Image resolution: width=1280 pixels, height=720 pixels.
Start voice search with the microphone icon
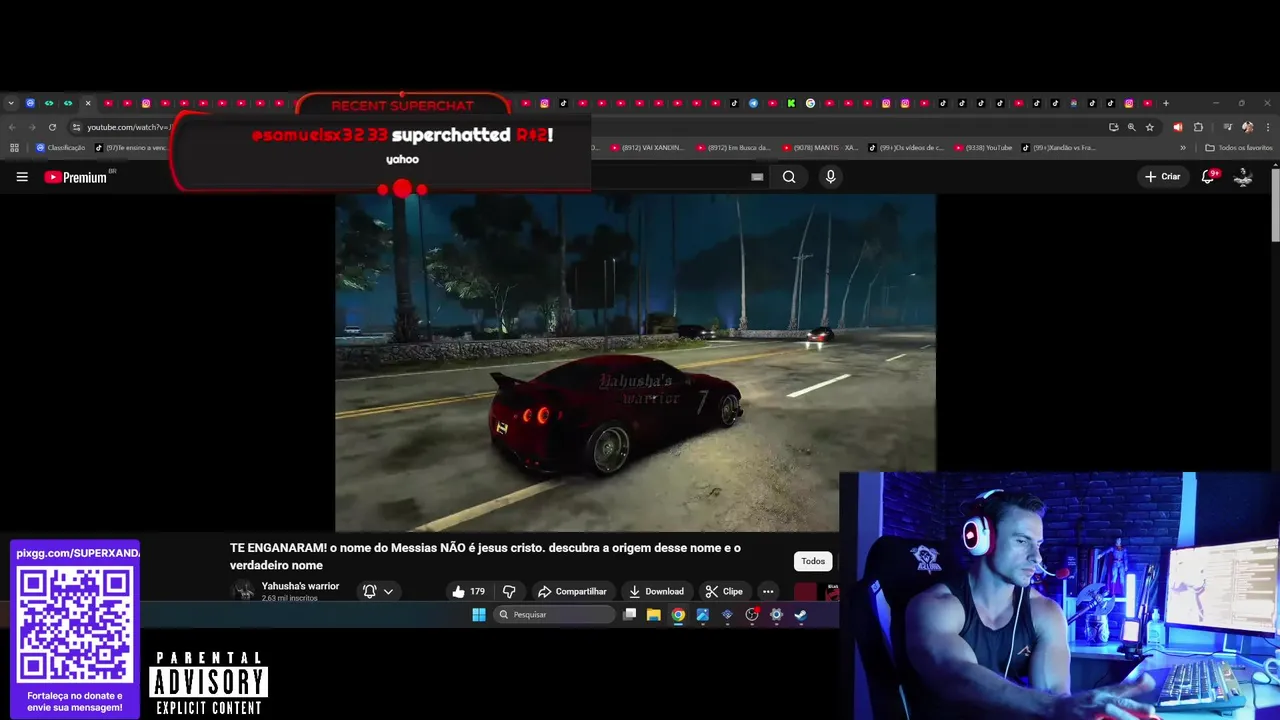tap(830, 177)
